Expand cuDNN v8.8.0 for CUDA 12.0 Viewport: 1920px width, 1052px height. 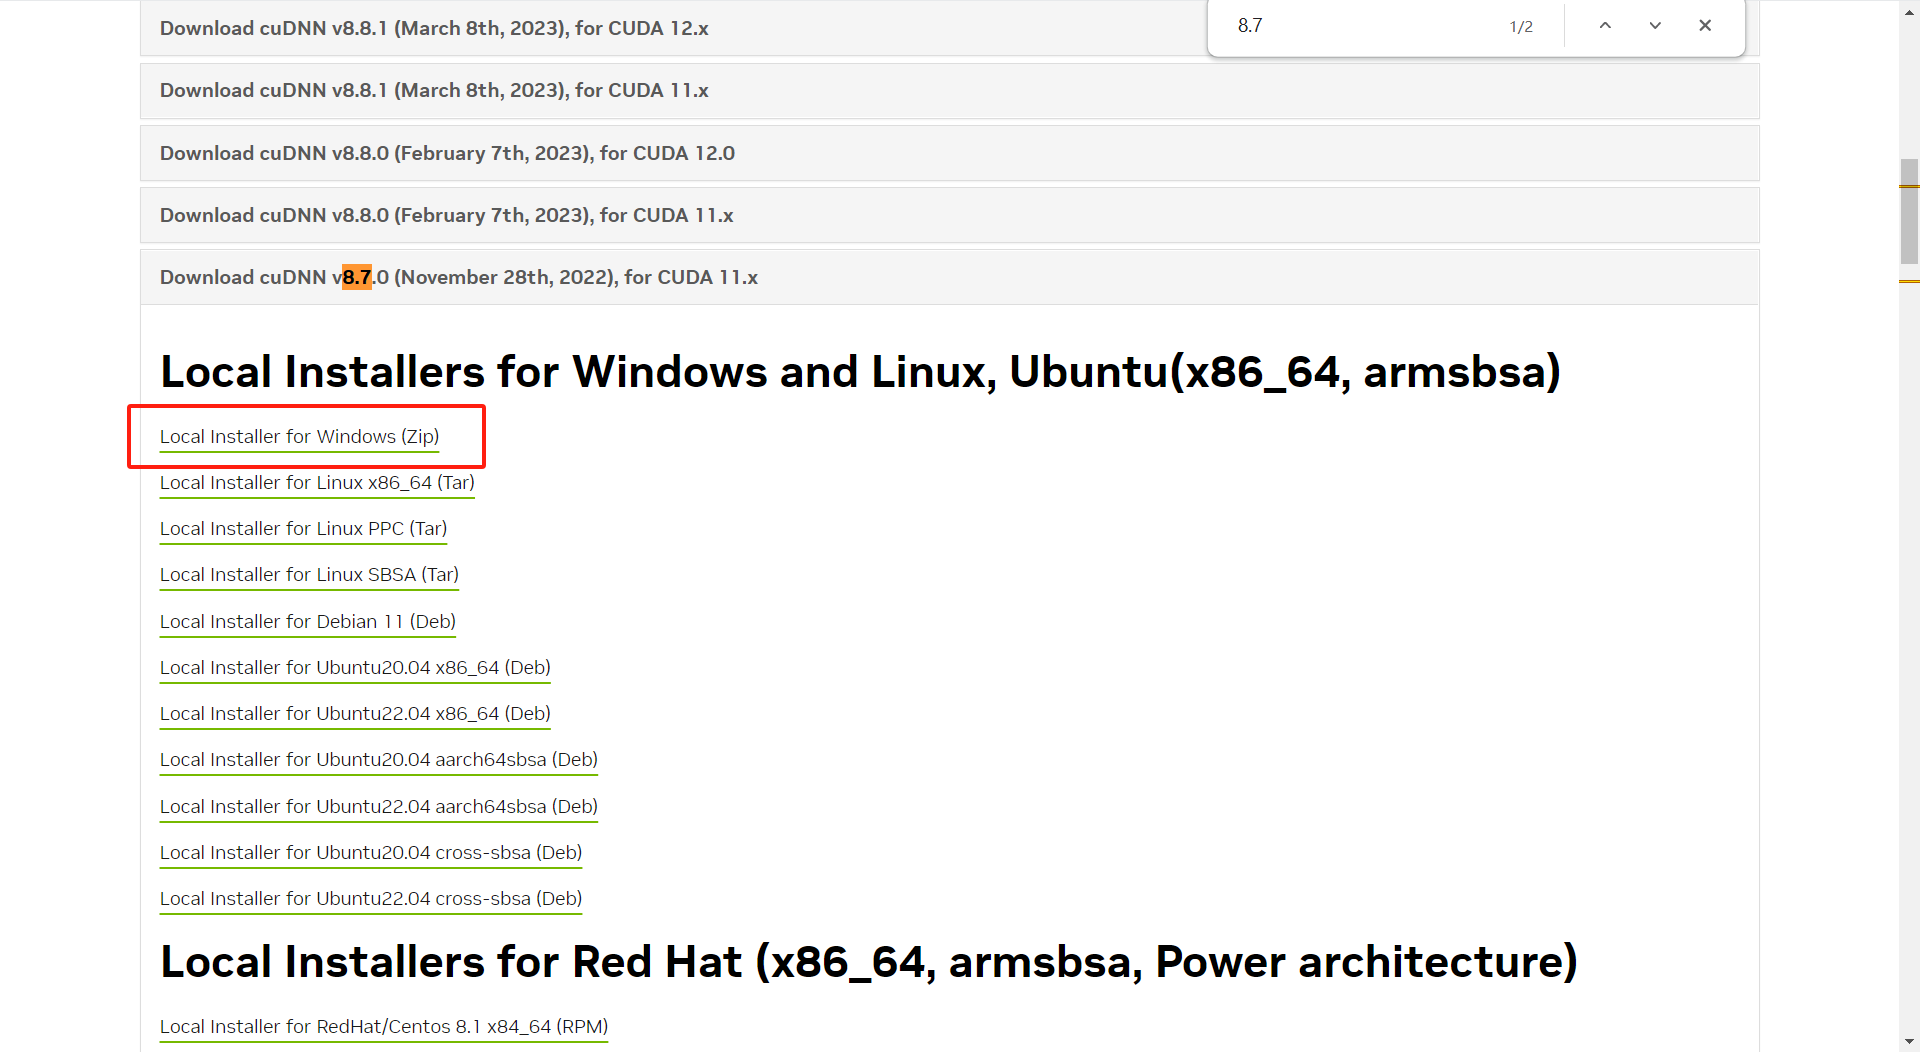(949, 153)
